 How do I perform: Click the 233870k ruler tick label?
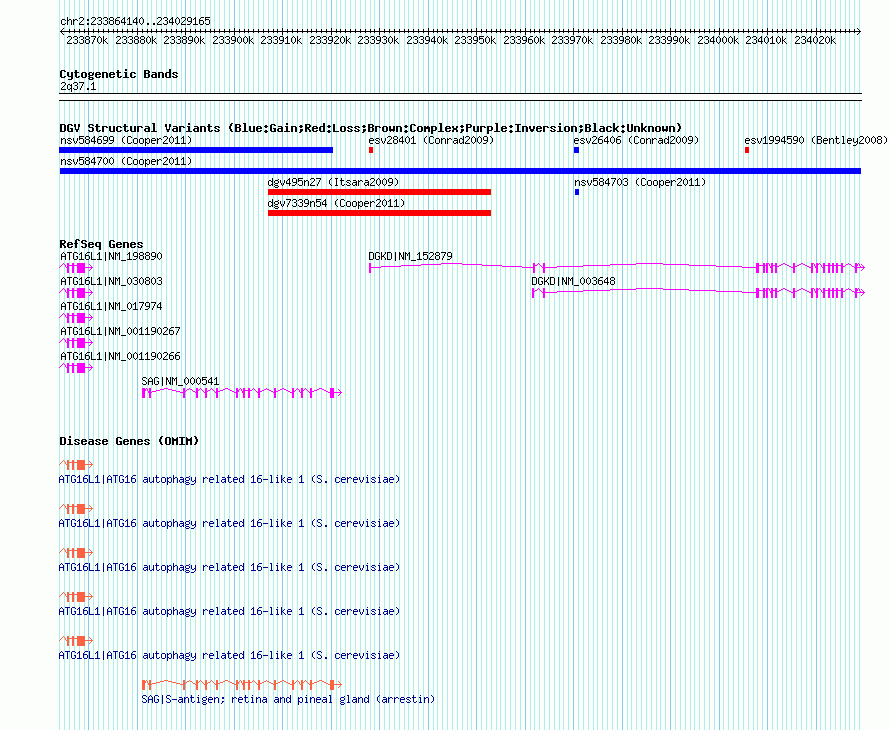click(x=87, y=40)
